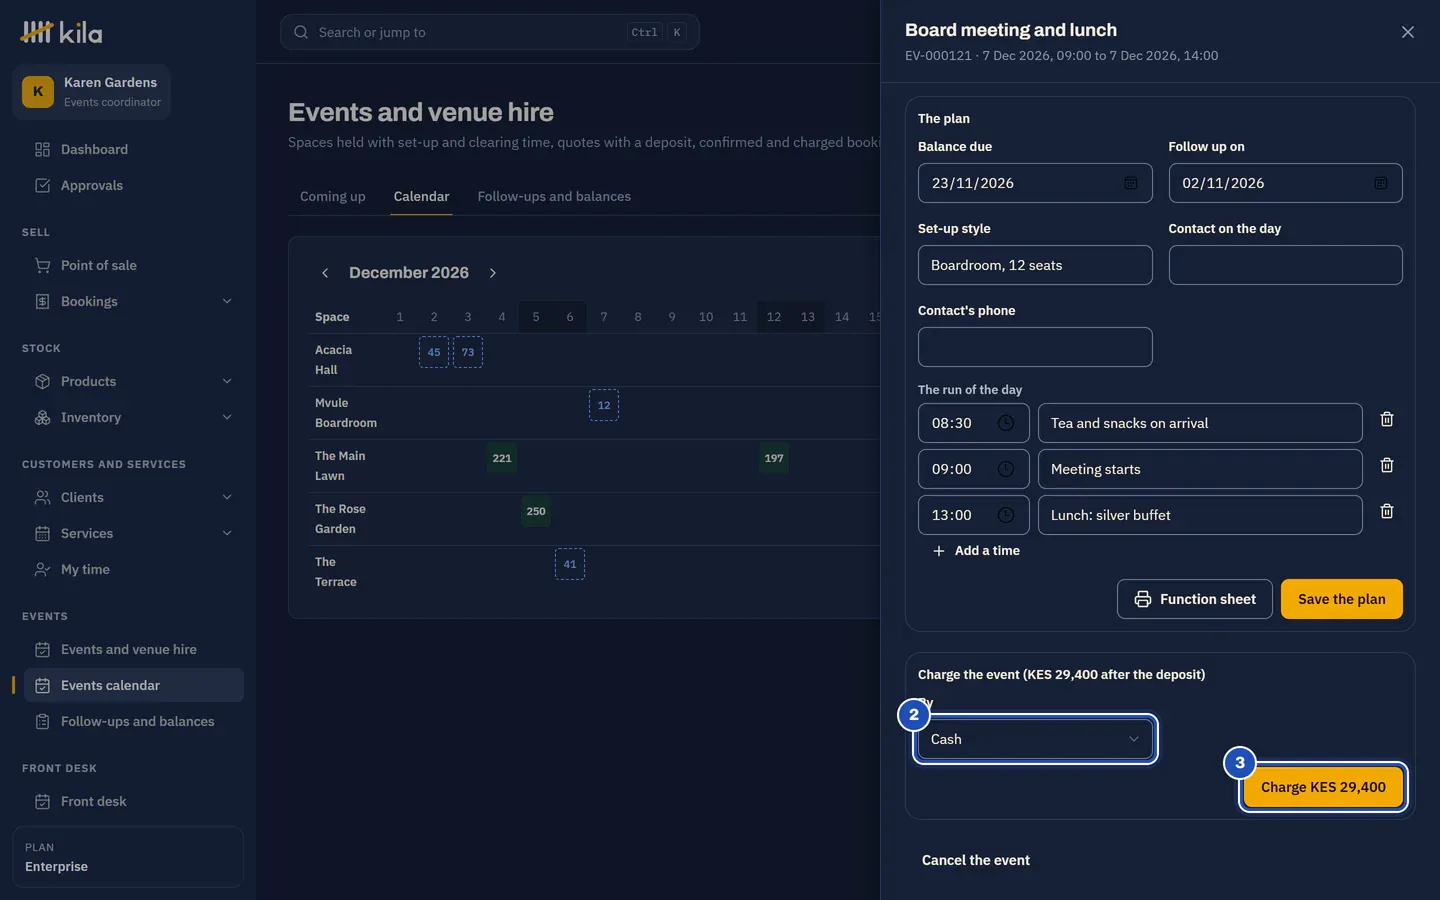Switch to the Coming up tab
1440x900 pixels.
(x=333, y=196)
